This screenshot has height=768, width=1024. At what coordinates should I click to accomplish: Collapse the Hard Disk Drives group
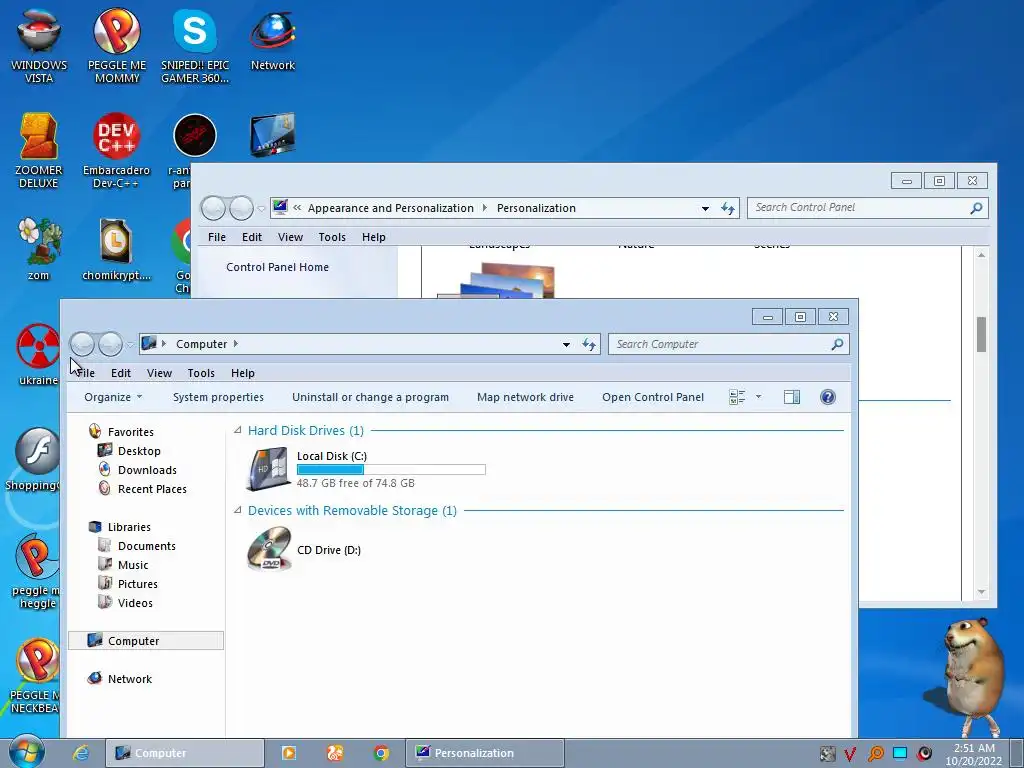coord(238,430)
